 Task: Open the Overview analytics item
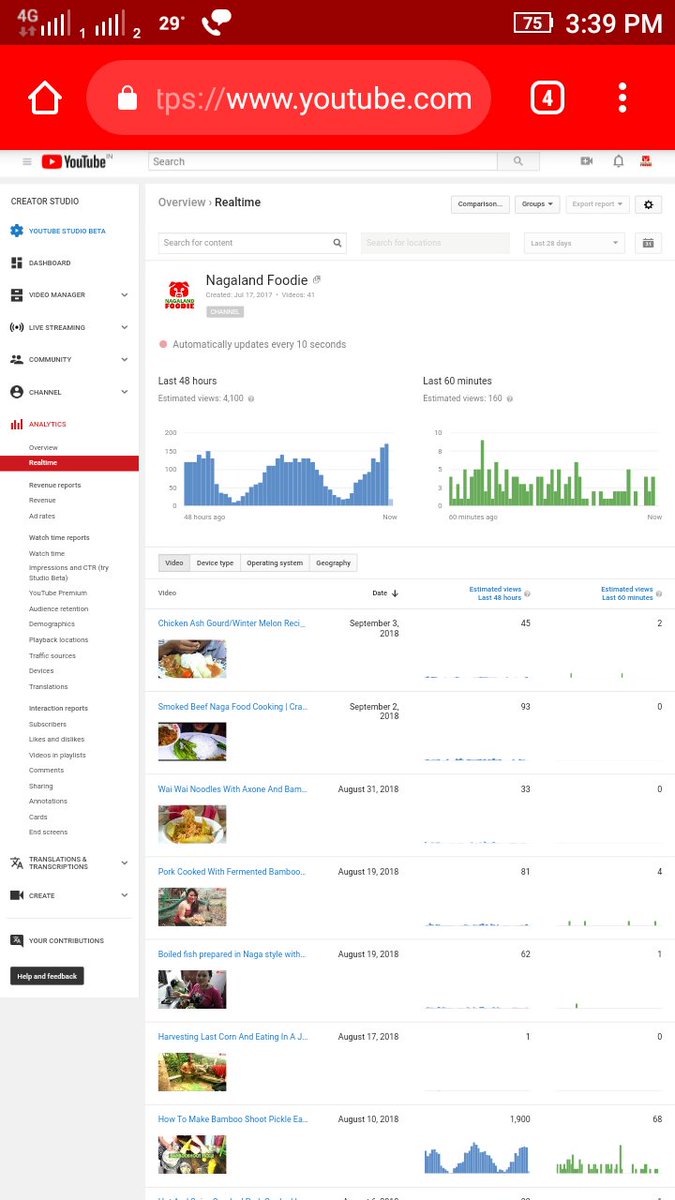click(x=43, y=447)
